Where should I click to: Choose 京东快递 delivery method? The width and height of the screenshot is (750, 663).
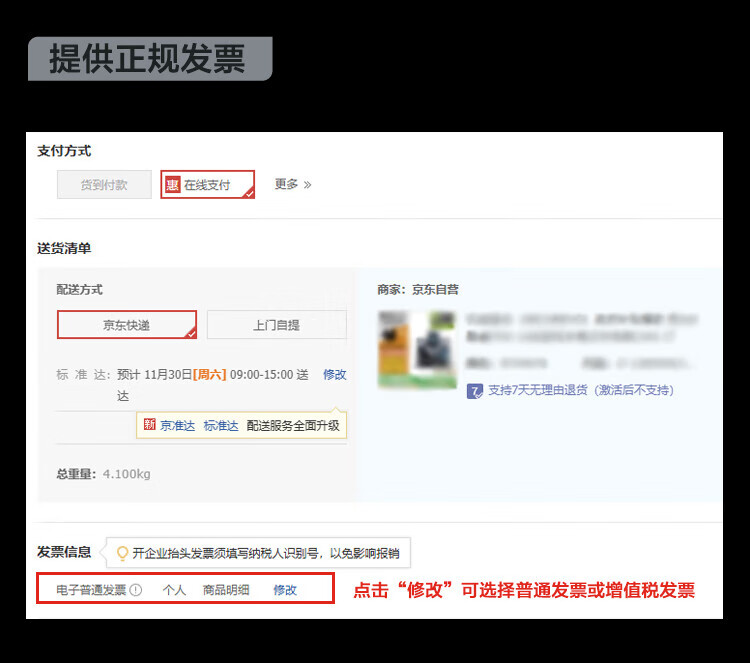(127, 325)
